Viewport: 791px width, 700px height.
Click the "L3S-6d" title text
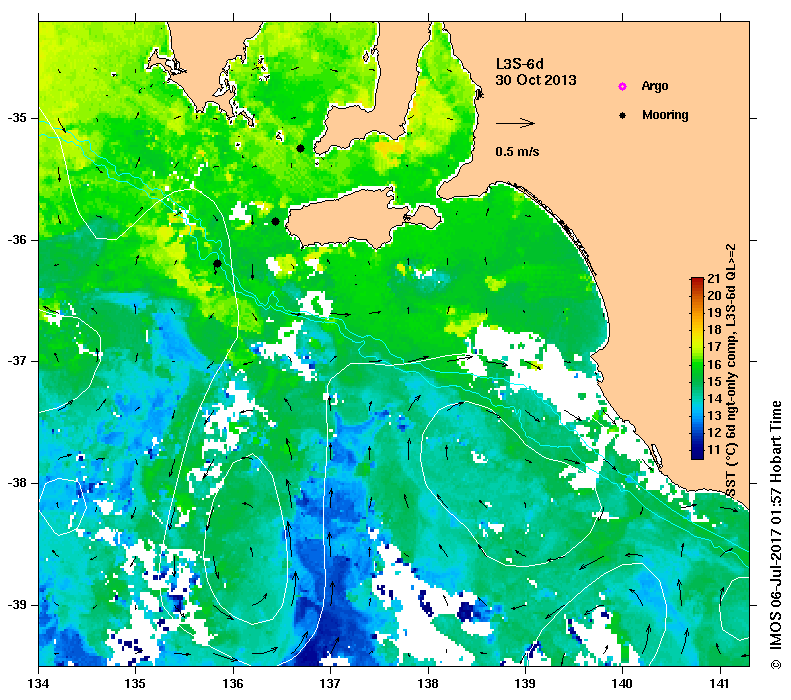[x=520, y=64]
